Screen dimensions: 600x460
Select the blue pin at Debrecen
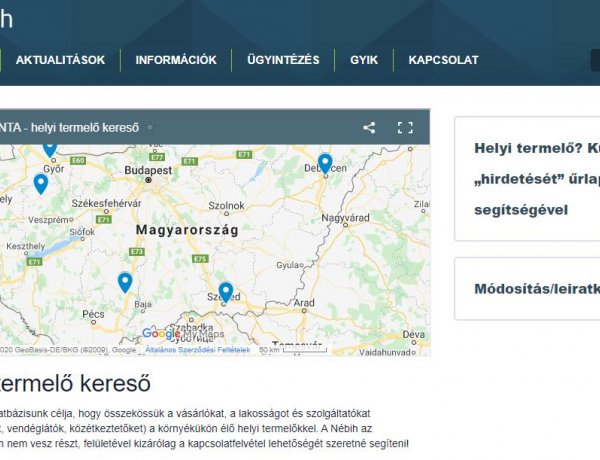pyautogui.click(x=325, y=164)
